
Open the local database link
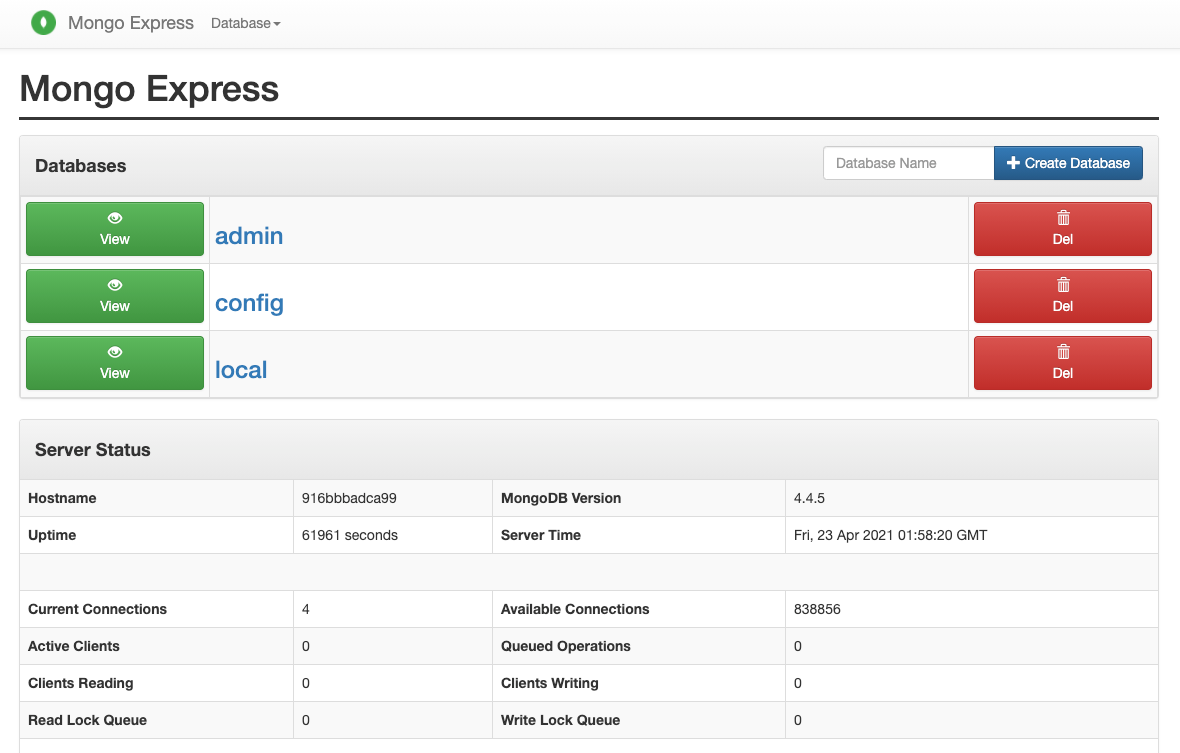(241, 370)
